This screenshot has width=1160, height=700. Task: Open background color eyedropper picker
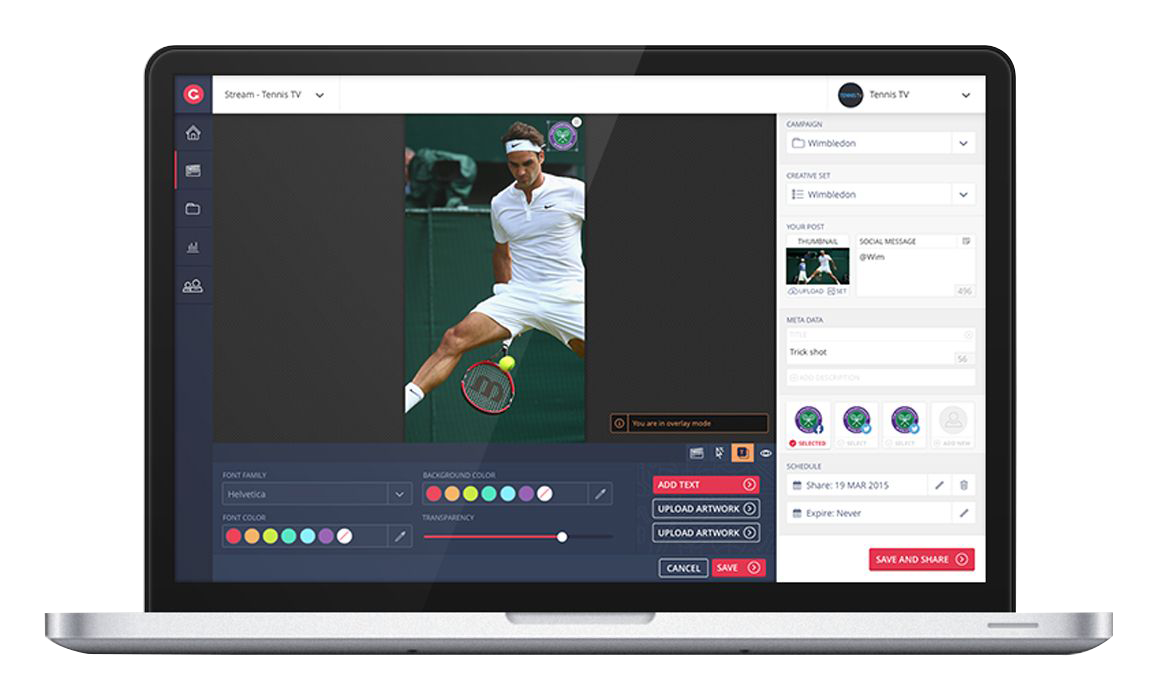point(601,494)
